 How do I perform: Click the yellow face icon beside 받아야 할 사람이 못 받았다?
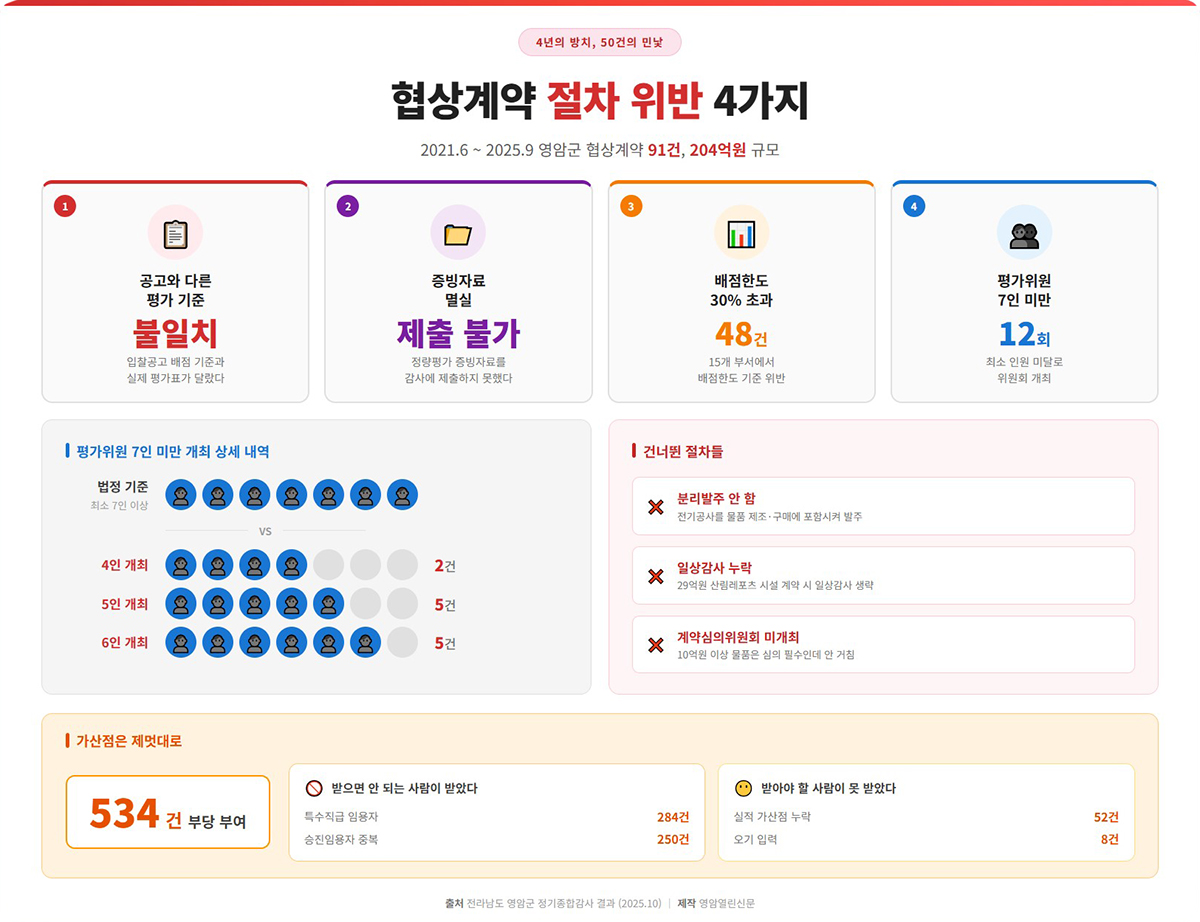[743, 788]
